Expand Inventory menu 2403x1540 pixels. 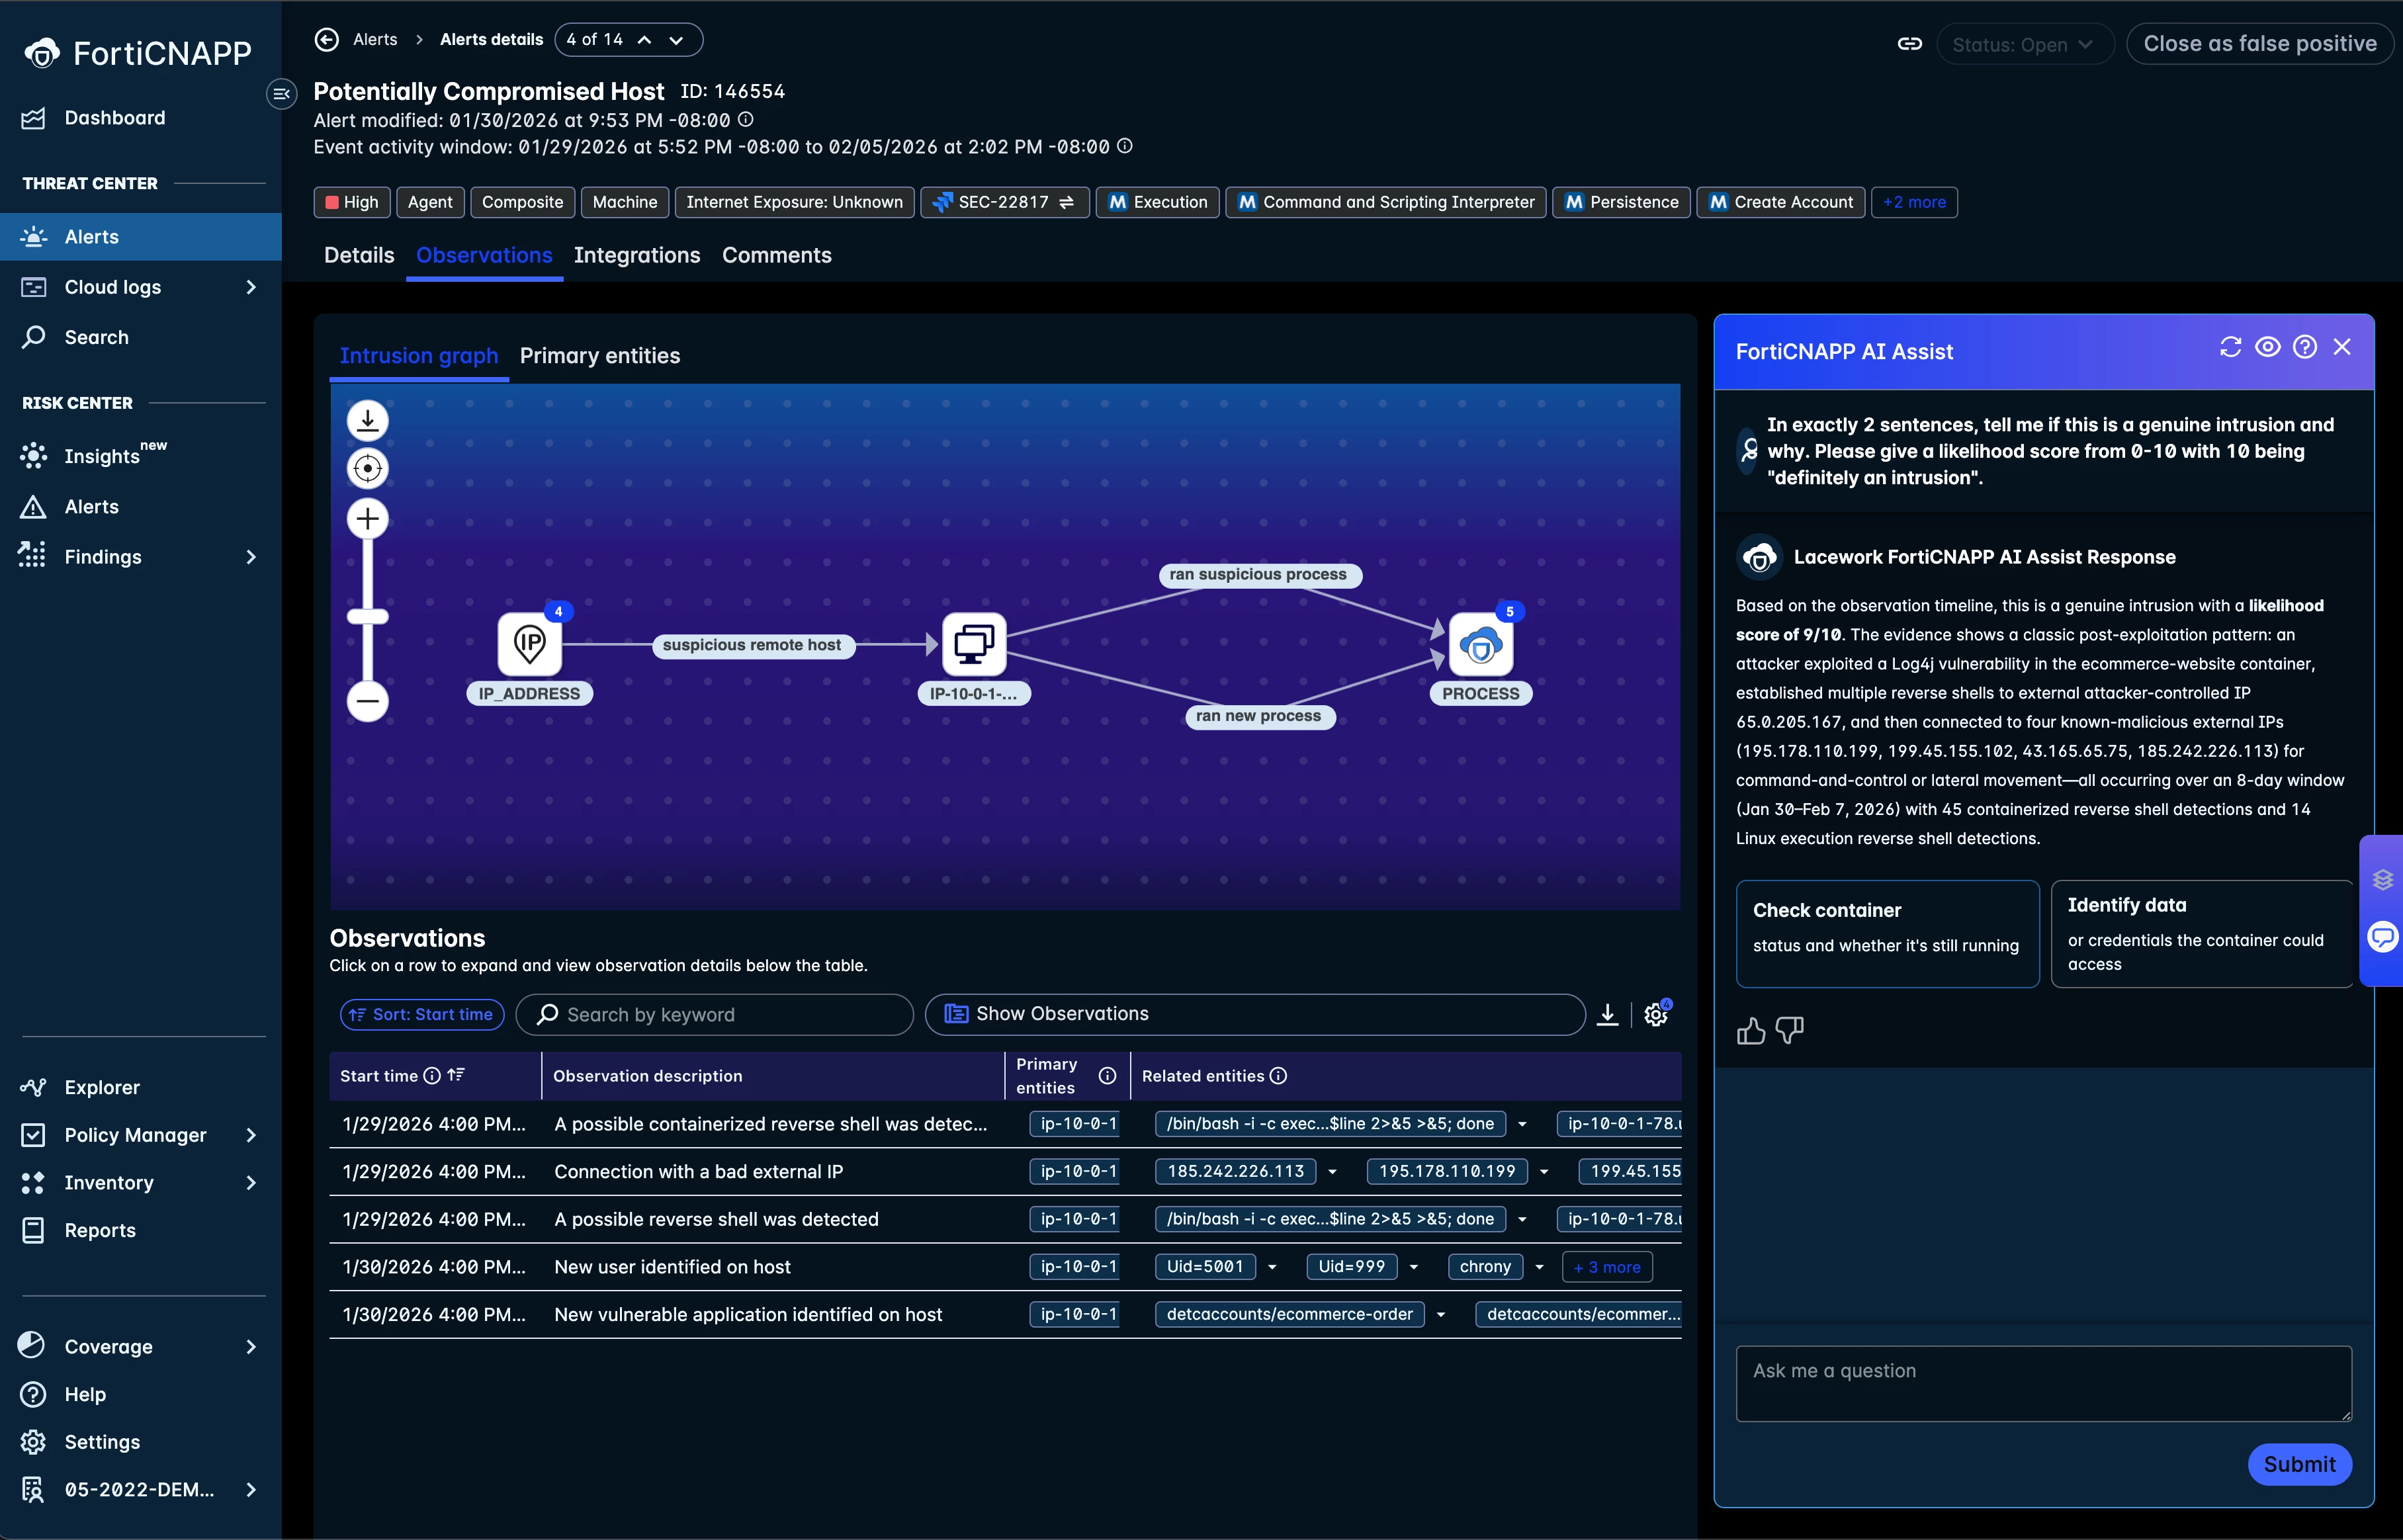[x=250, y=1183]
